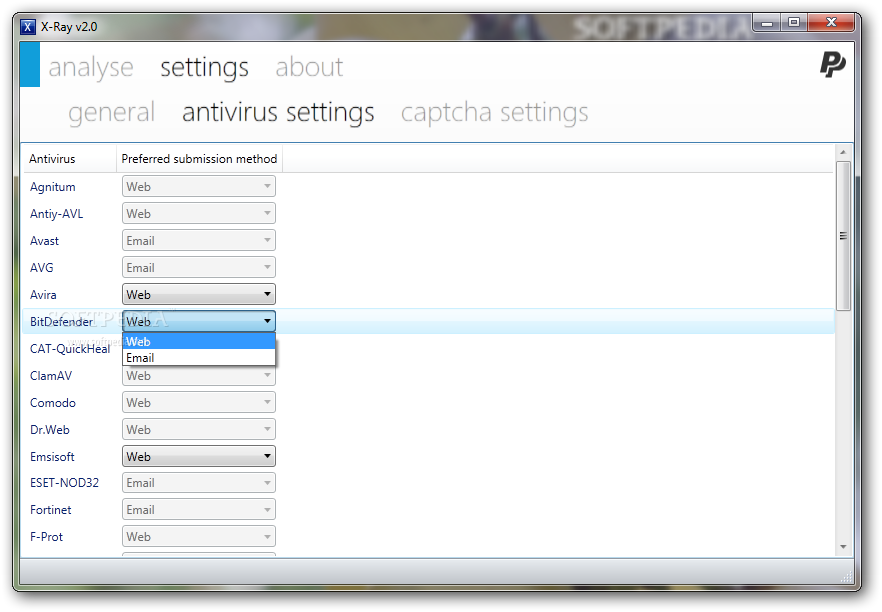Open the Comodo submission method dropdown
This screenshot has width=882, height=612.
click(199, 402)
